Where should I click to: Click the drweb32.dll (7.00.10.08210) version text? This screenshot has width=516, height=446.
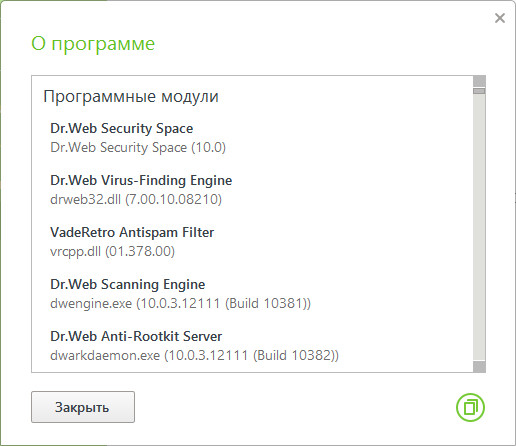point(136,199)
